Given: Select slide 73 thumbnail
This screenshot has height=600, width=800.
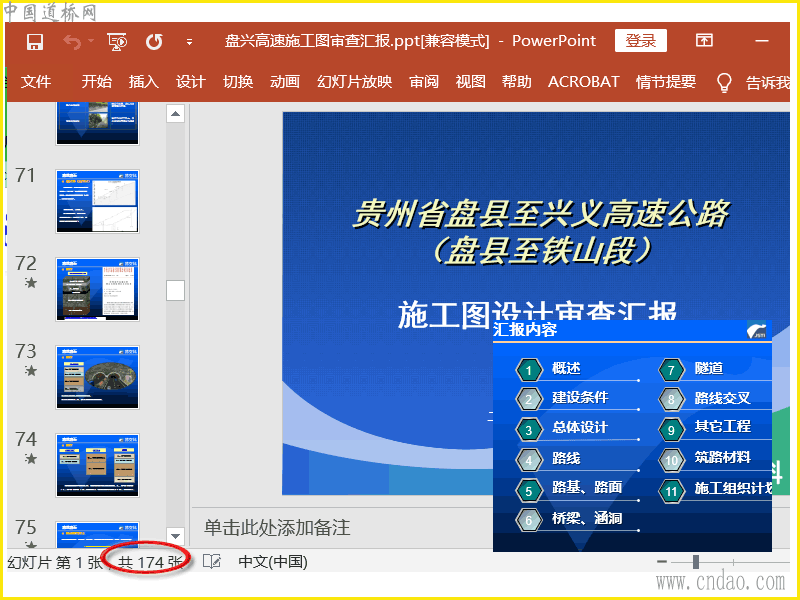Looking at the screenshot, I should pos(97,377).
